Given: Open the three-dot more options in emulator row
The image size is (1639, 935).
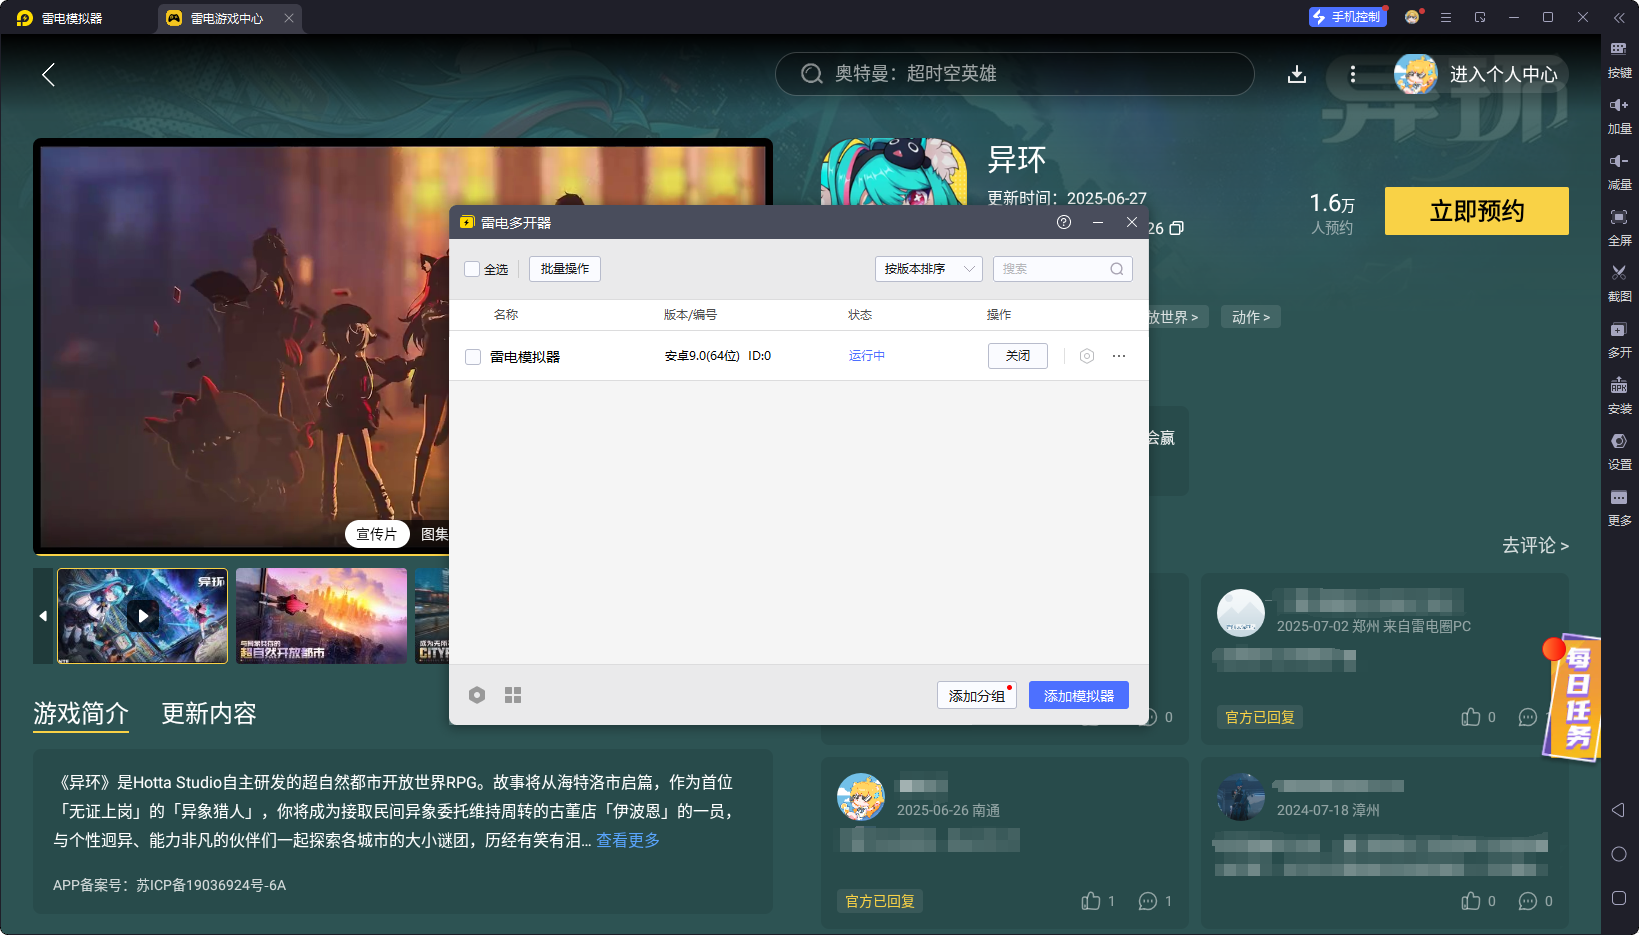Looking at the screenshot, I should pyautogui.click(x=1119, y=356).
